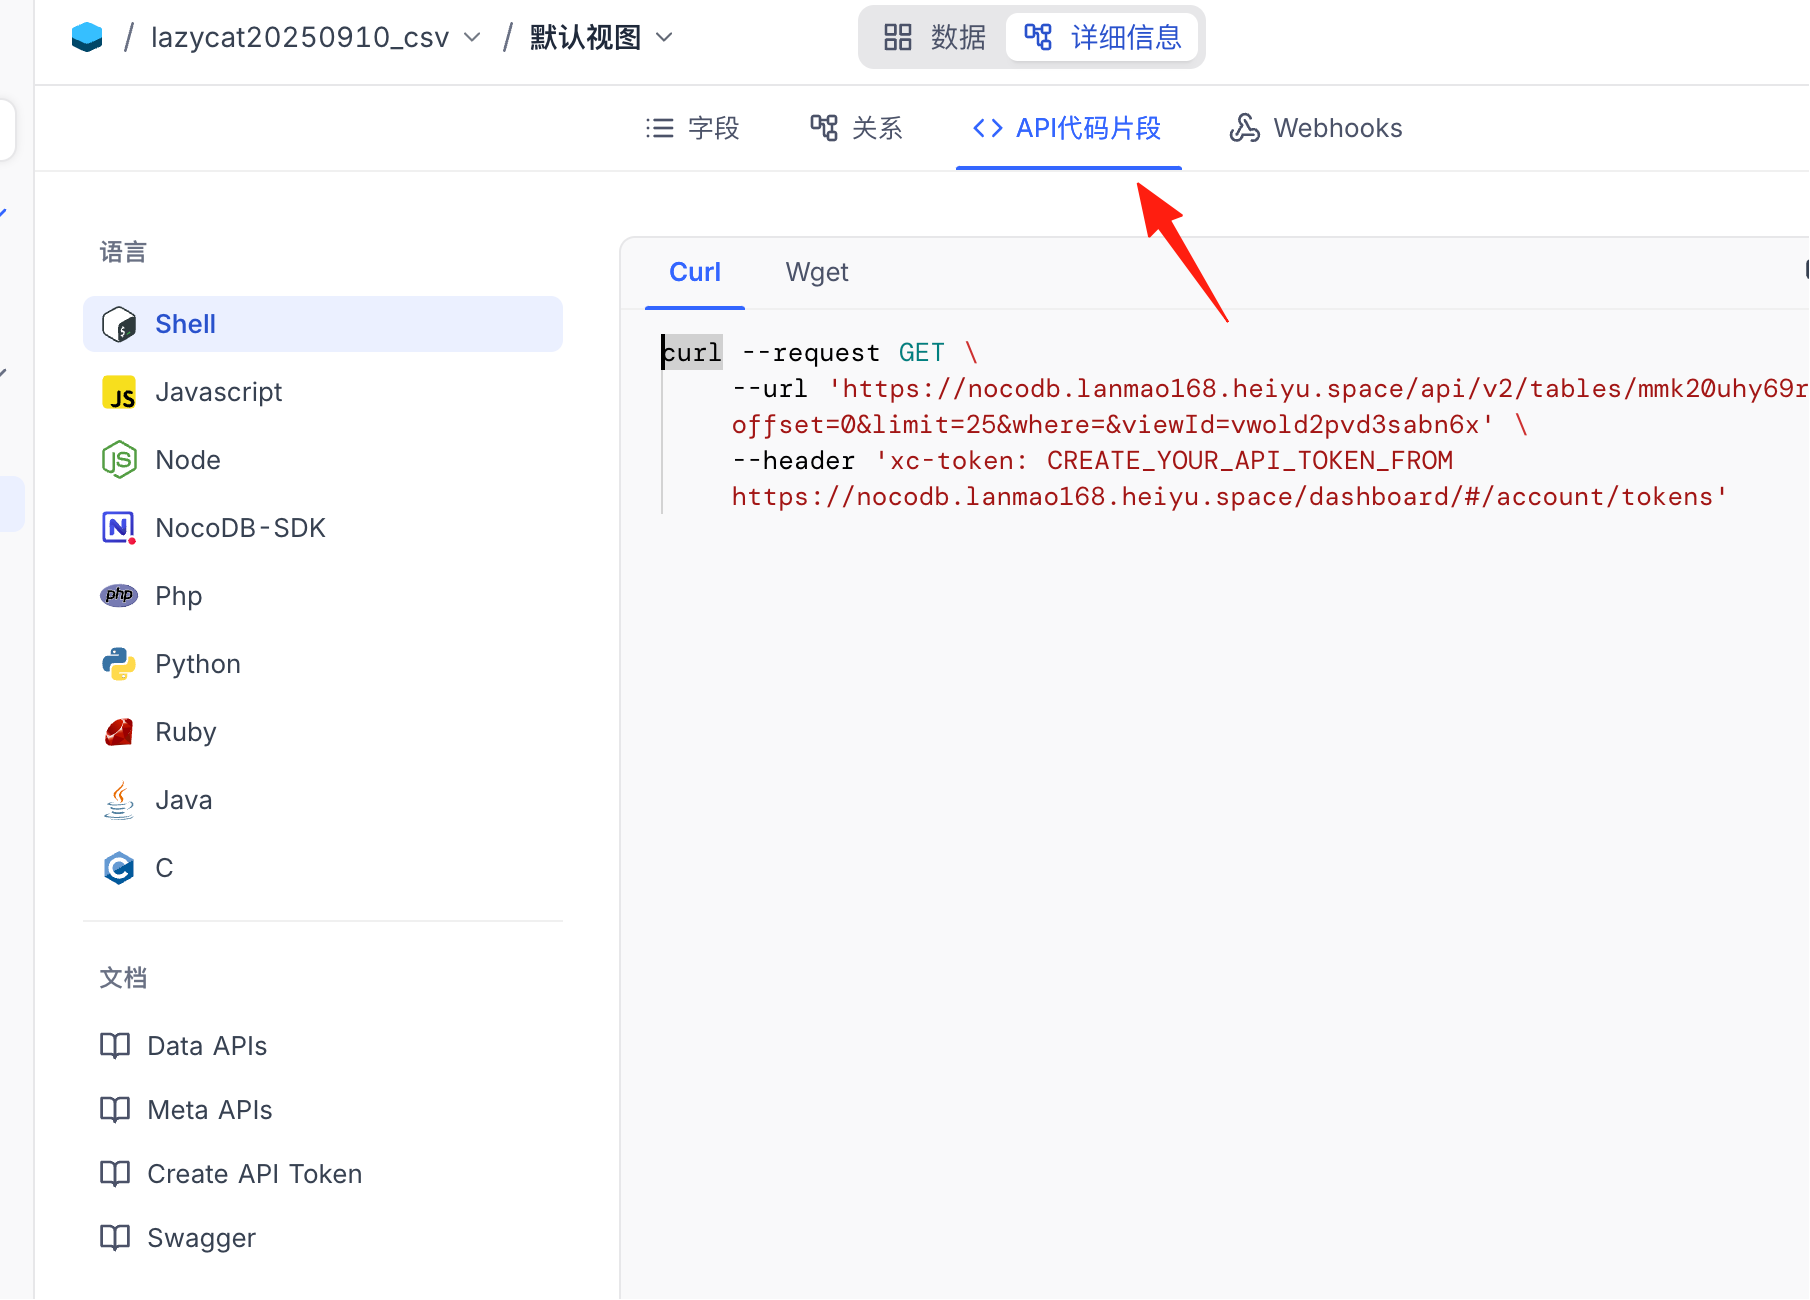Click the Ruby gem icon
This screenshot has width=1810, height=1300.
(119, 732)
